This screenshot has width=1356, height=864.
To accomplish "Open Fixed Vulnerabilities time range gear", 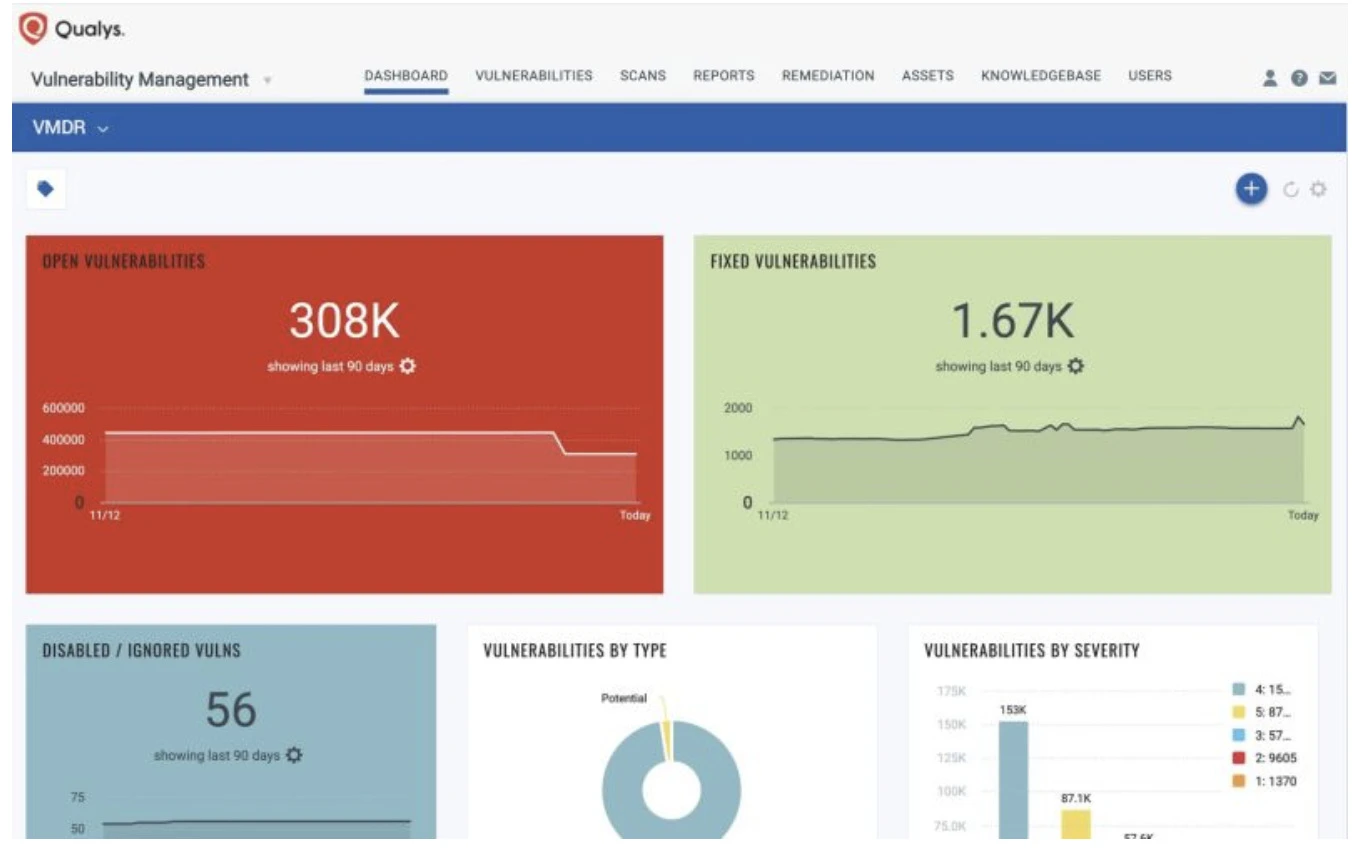I will (1075, 366).
